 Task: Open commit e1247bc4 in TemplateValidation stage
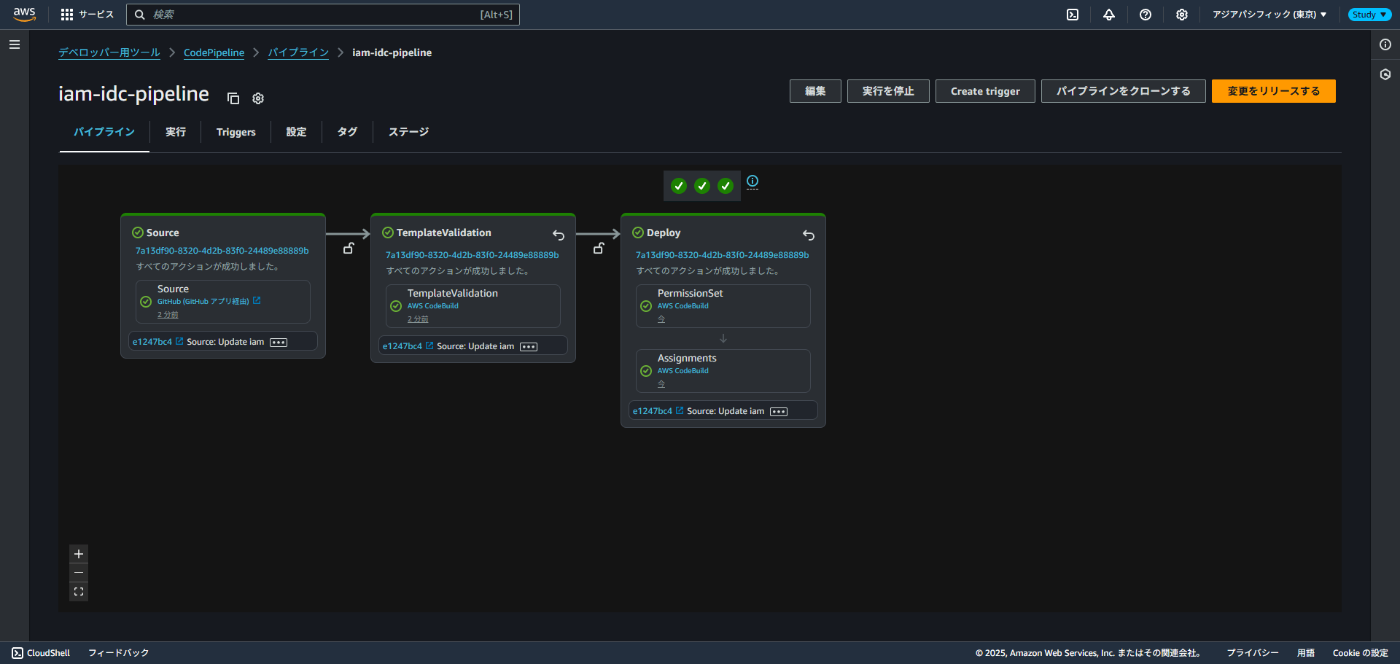coord(408,346)
